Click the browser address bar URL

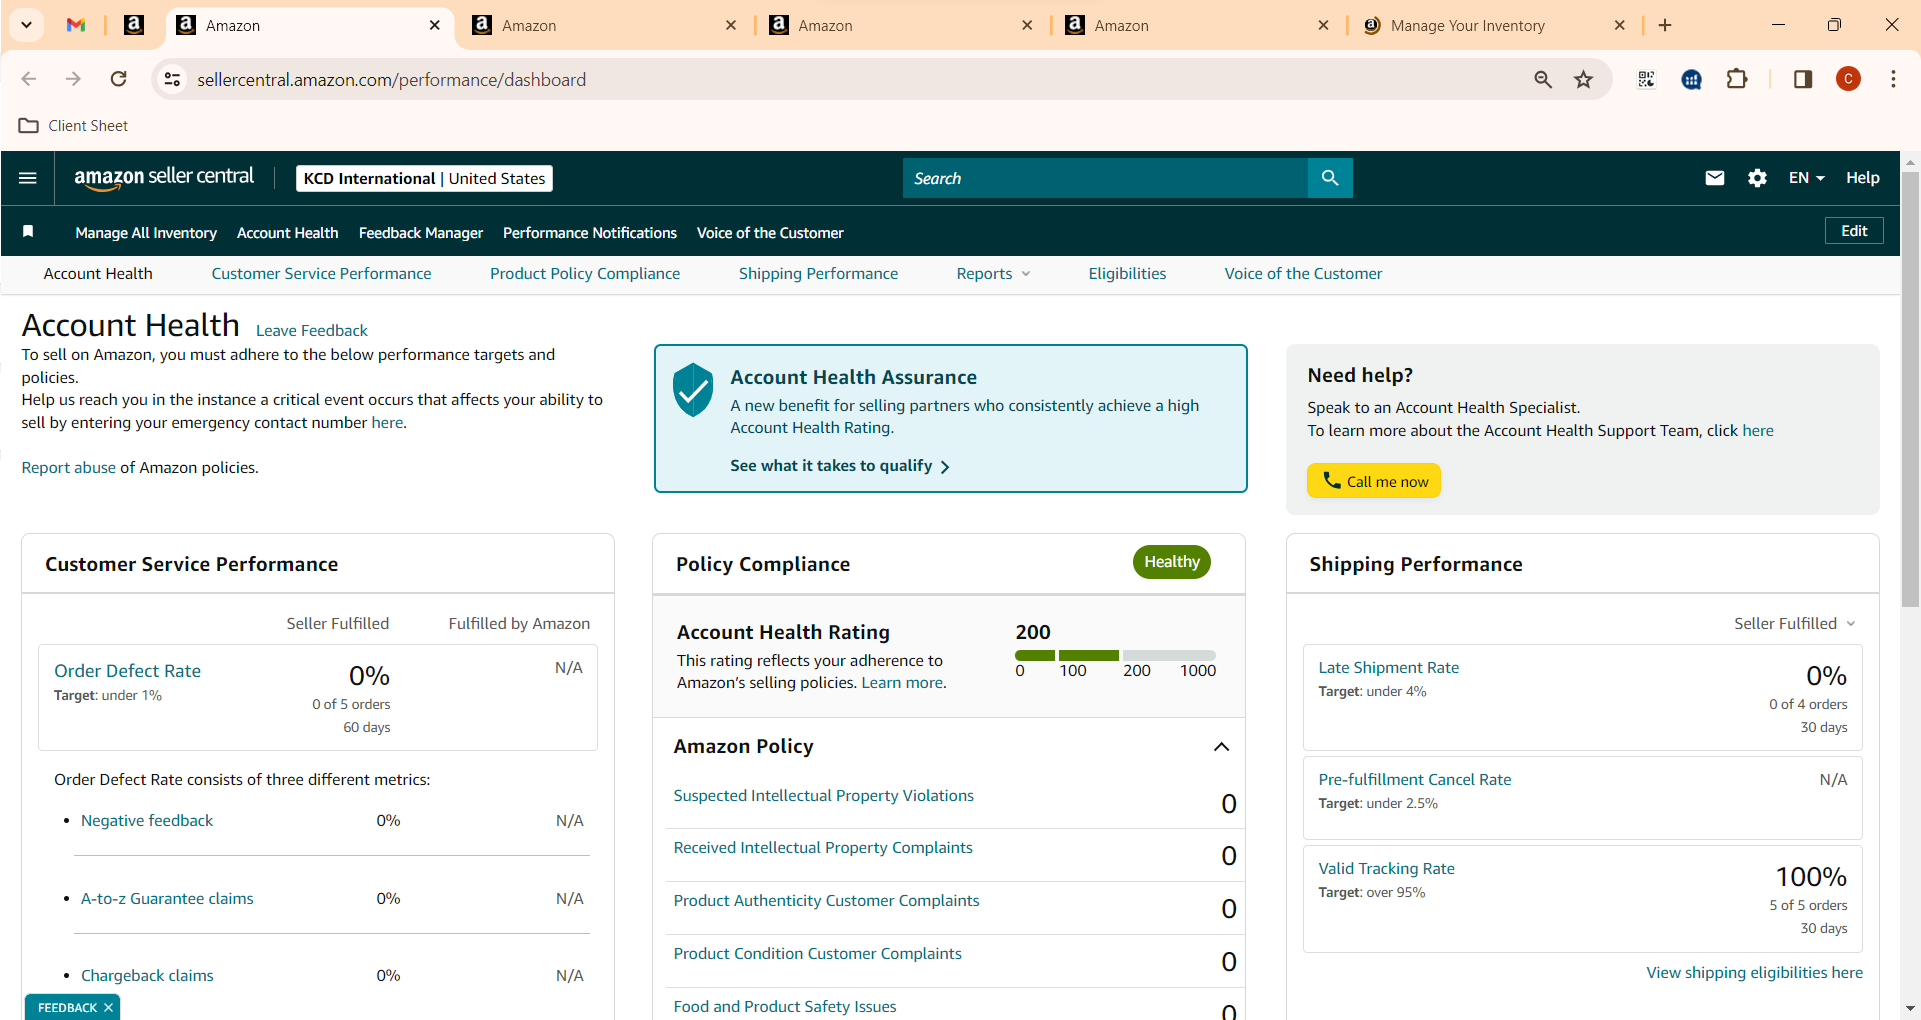391,79
